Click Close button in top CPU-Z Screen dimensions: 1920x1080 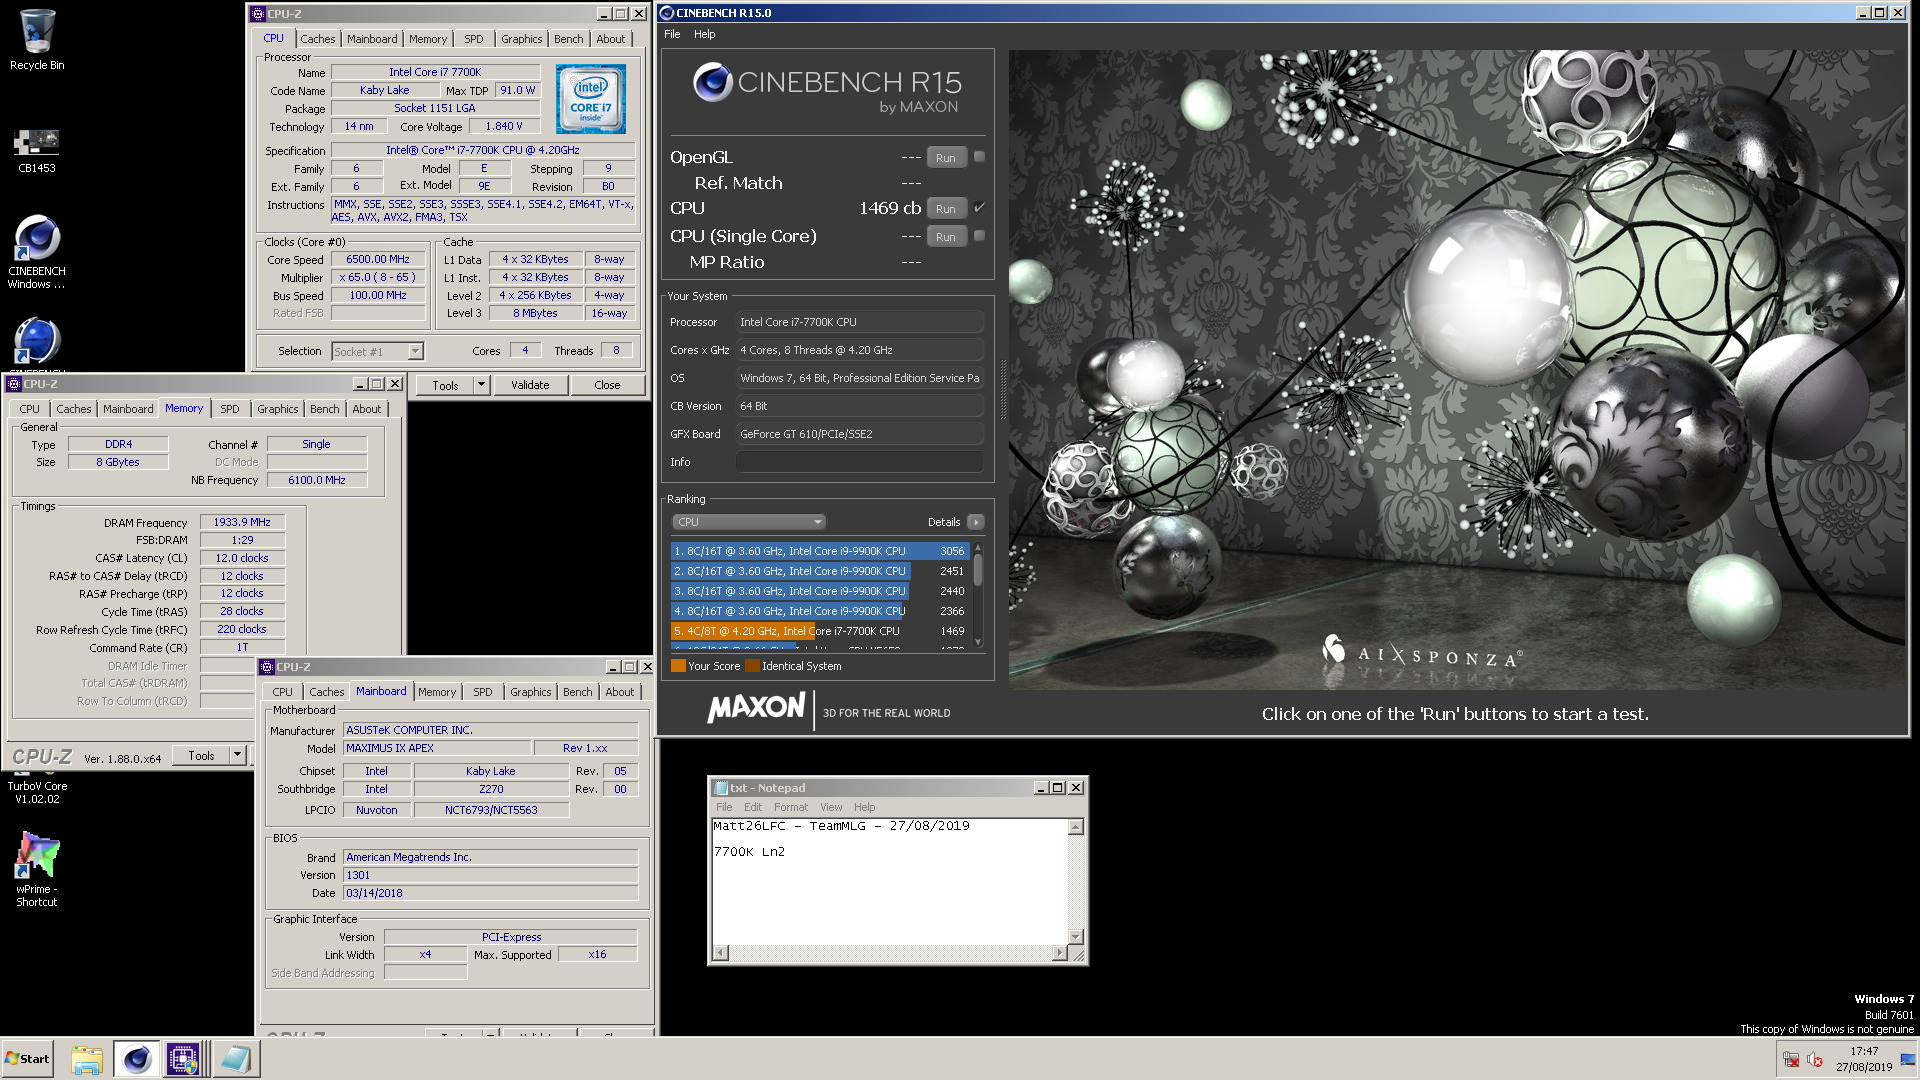click(x=607, y=385)
